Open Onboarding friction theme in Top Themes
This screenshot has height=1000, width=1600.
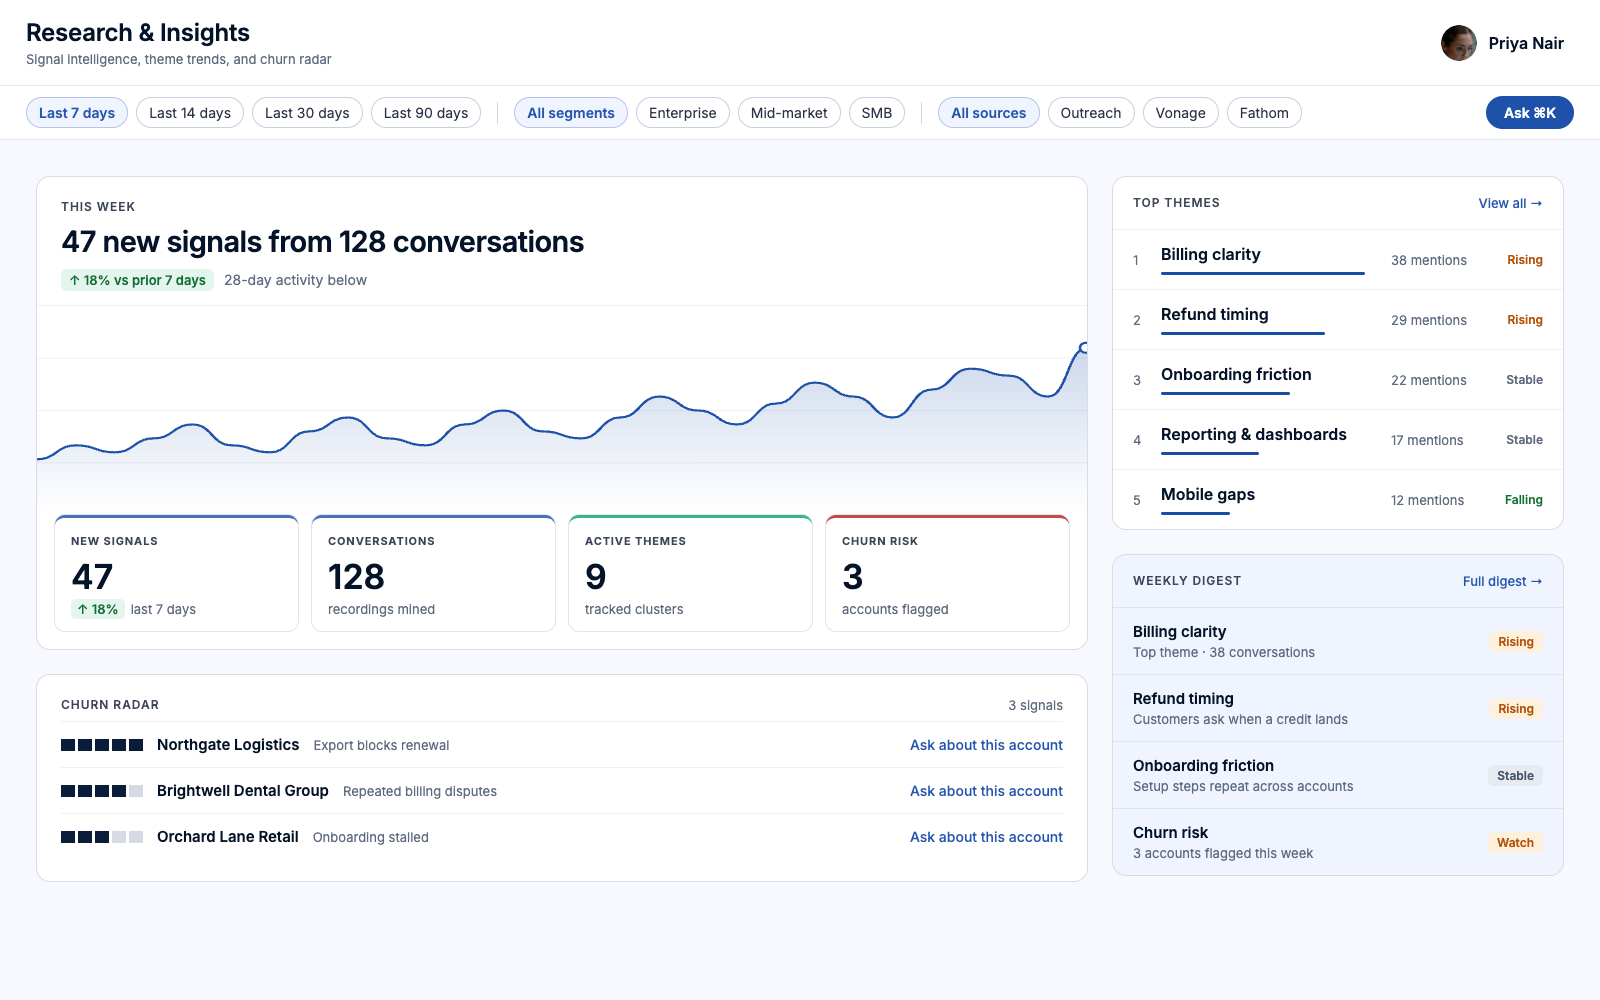(1338, 380)
